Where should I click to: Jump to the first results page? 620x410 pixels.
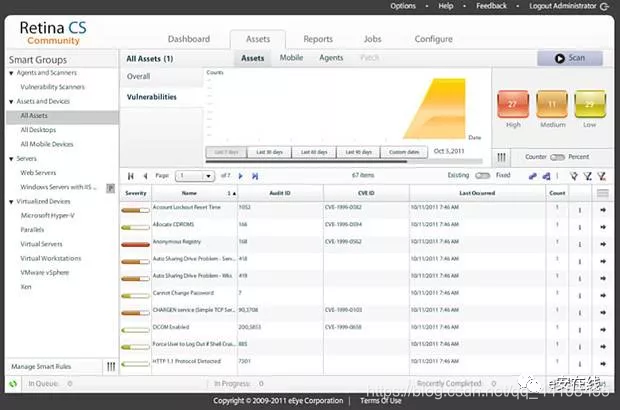(x=131, y=176)
